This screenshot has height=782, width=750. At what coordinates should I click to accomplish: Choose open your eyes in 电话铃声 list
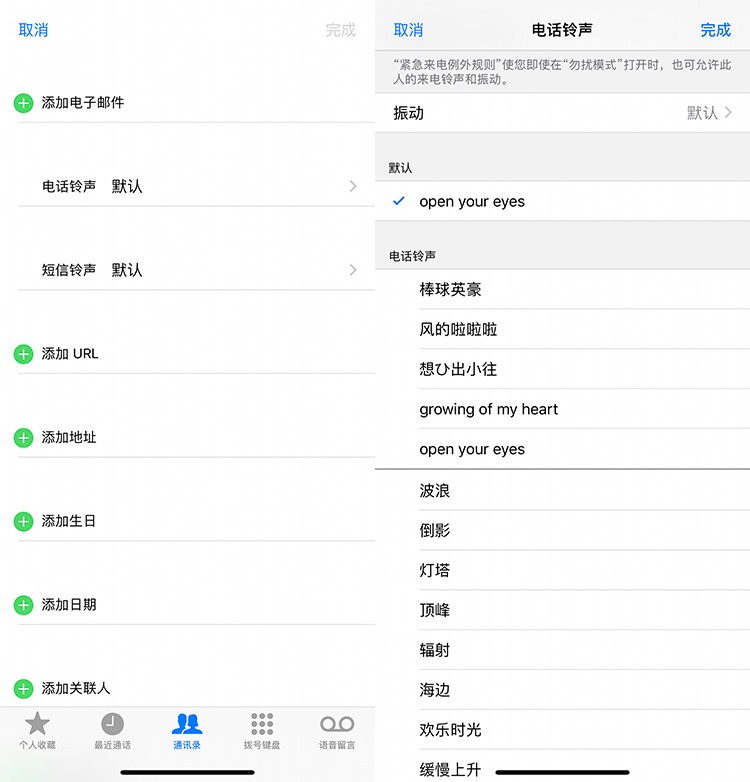(562, 449)
